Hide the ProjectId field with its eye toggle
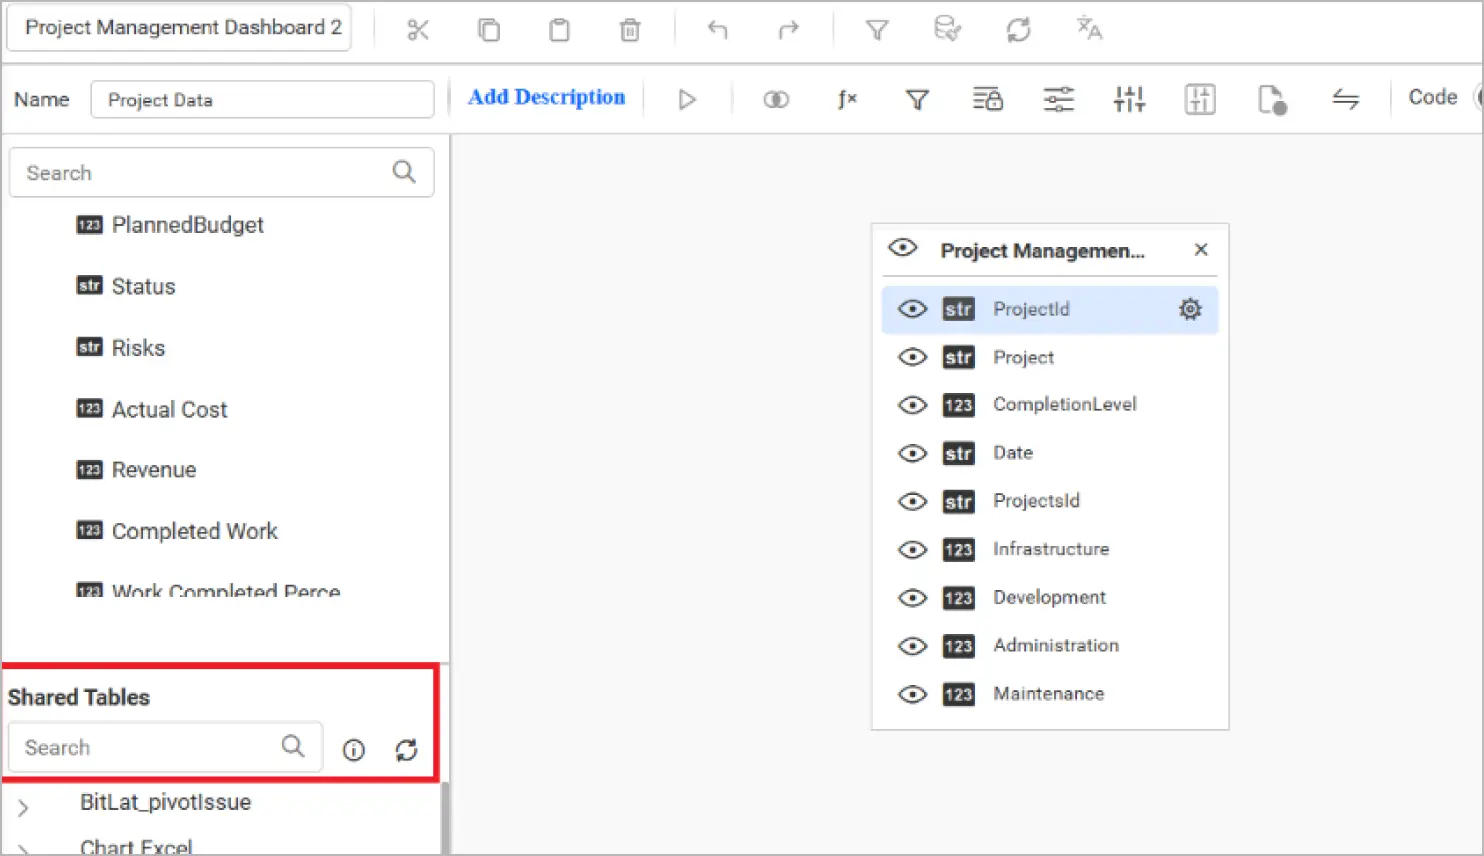 click(912, 309)
